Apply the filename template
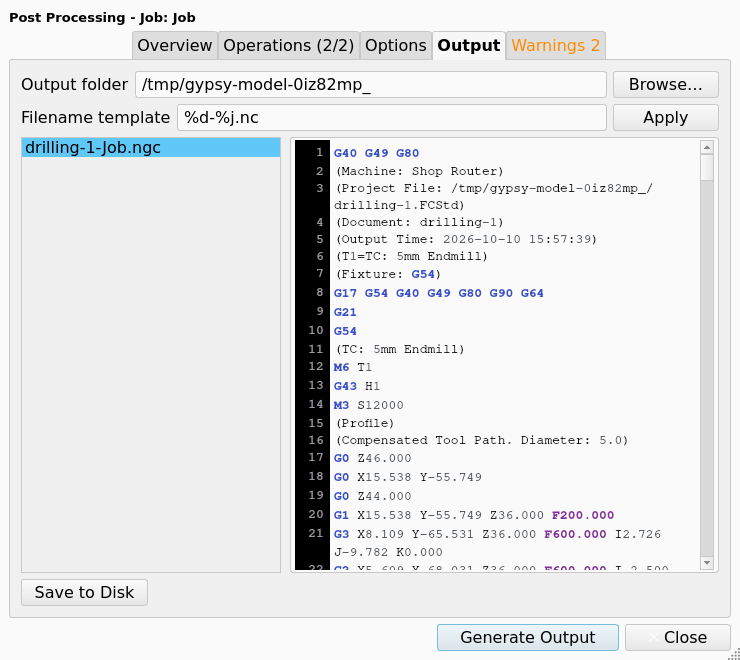Image resolution: width=740 pixels, height=660 pixels. pyautogui.click(x=665, y=118)
